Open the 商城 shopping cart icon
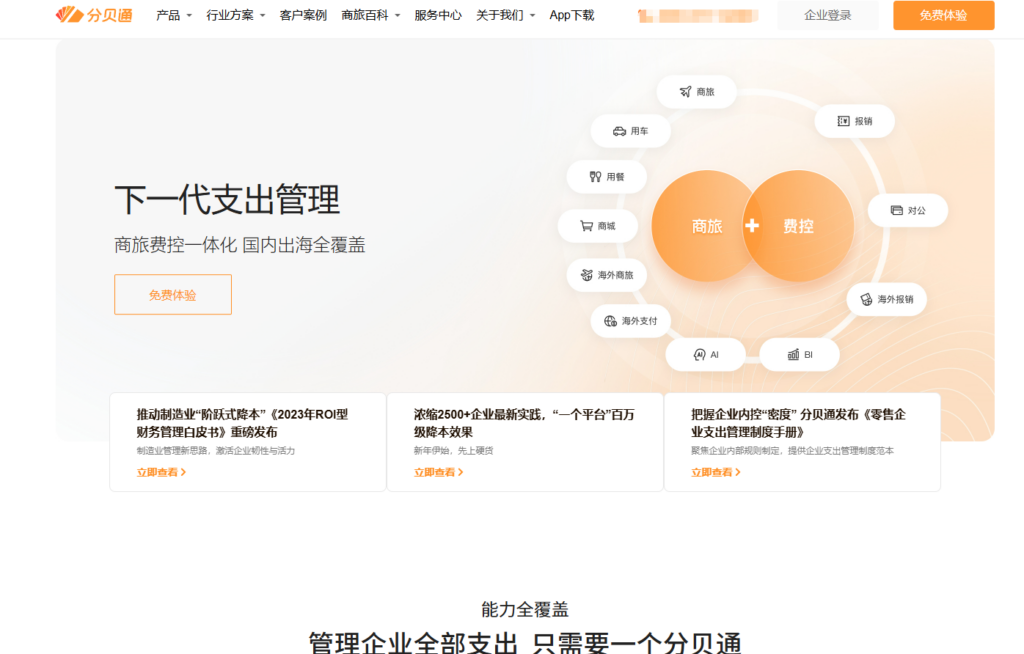The width and height of the screenshot is (1024, 654). pos(599,225)
